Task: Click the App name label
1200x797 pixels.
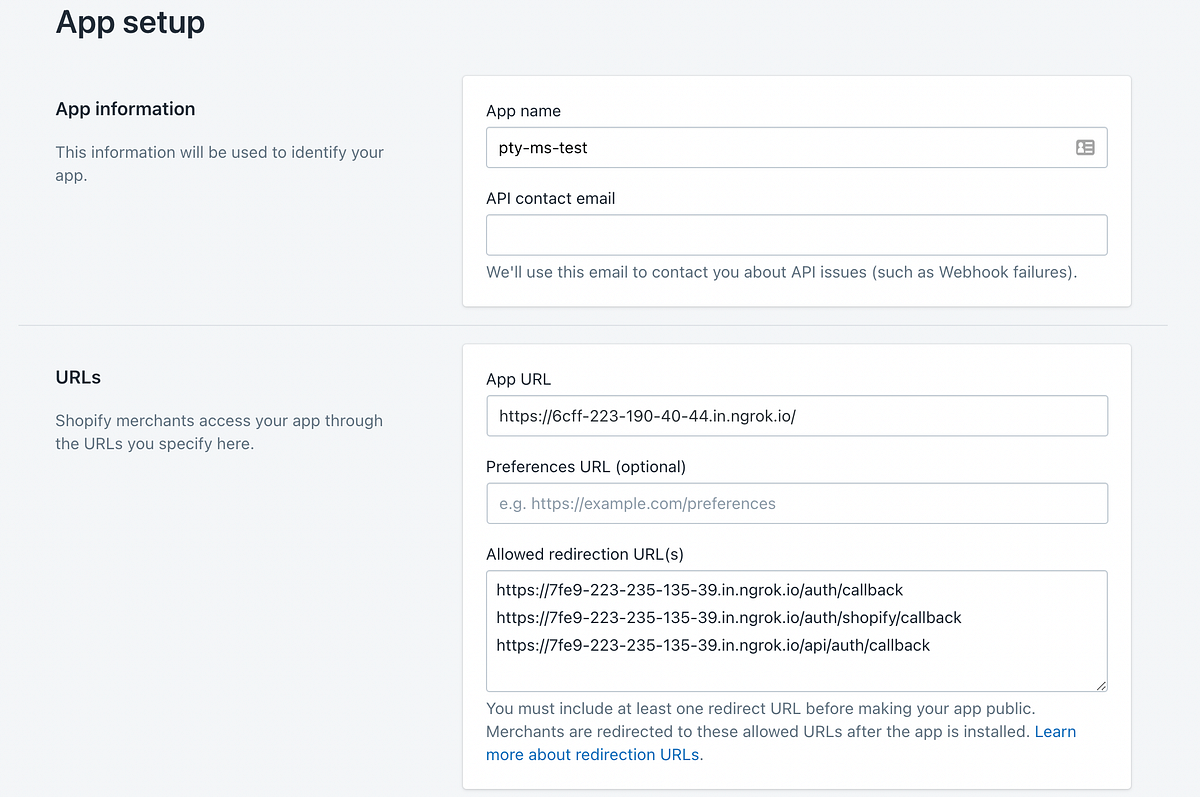Action: click(x=523, y=111)
